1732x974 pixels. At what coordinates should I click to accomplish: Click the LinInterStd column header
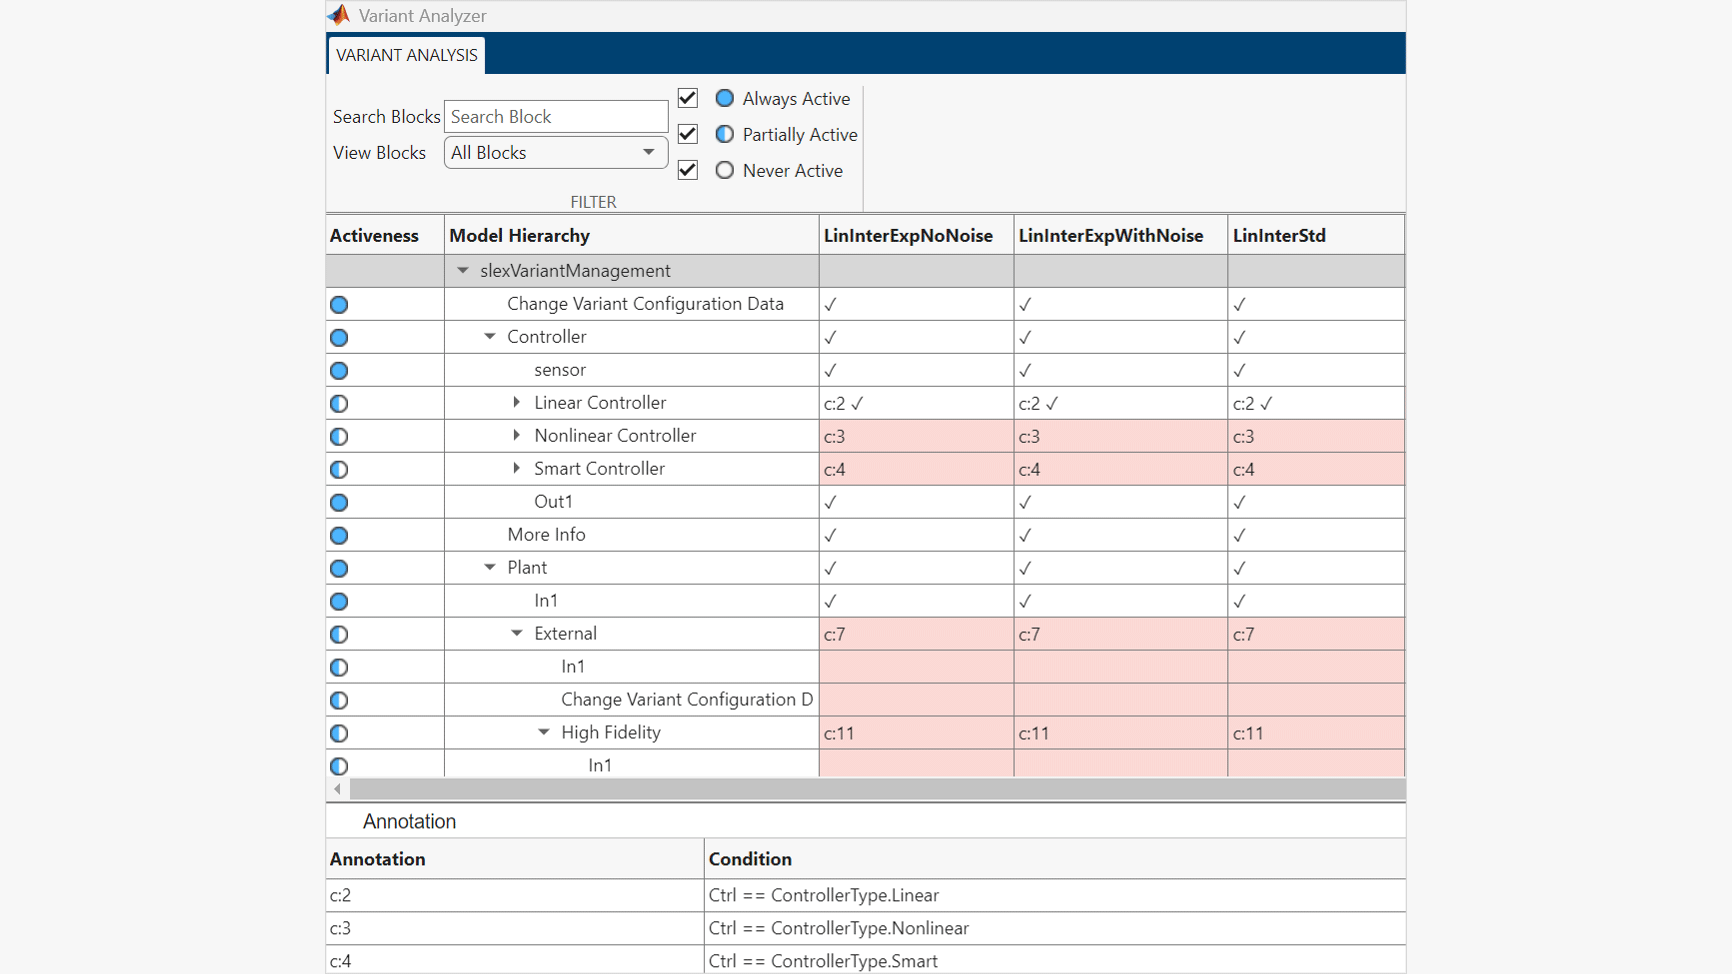(x=1316, y=235)
